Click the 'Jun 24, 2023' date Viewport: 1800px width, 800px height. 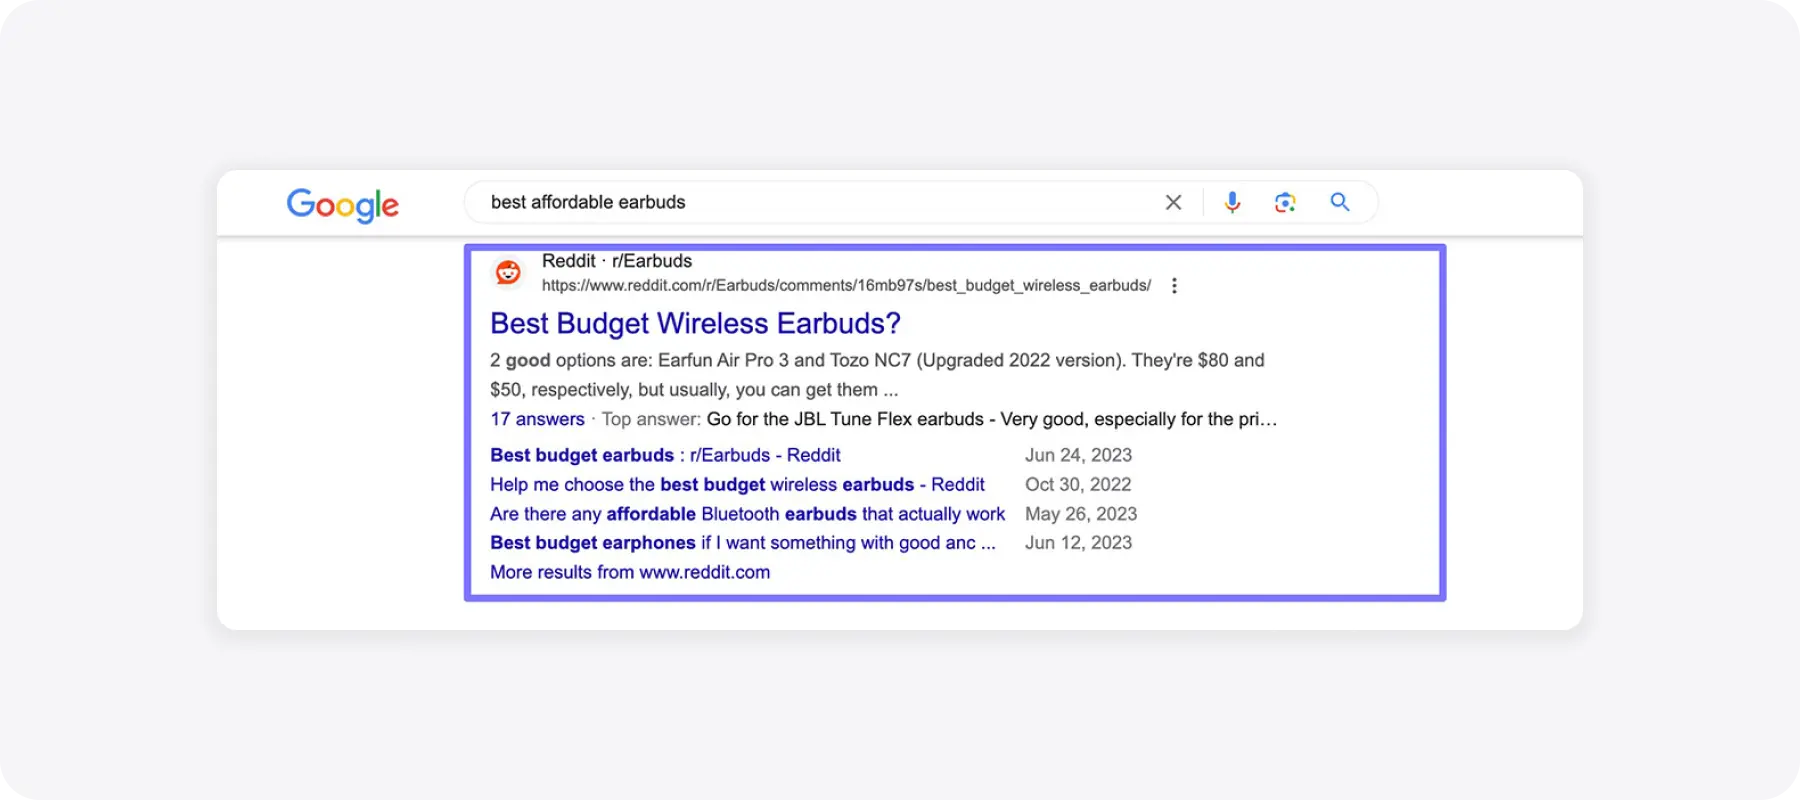pyautogui.click(x=1078, y=455)
